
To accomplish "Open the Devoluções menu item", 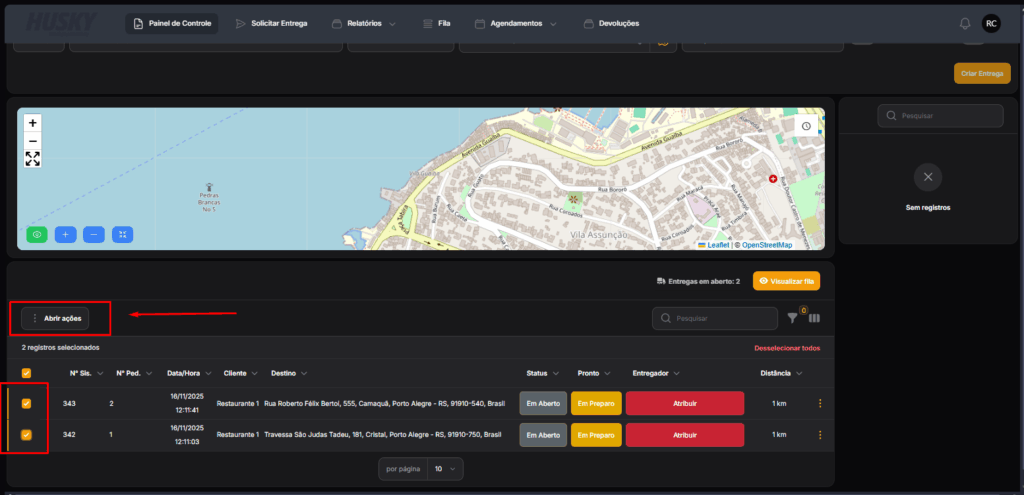I will pyautogui.click(x=611, y=23).
